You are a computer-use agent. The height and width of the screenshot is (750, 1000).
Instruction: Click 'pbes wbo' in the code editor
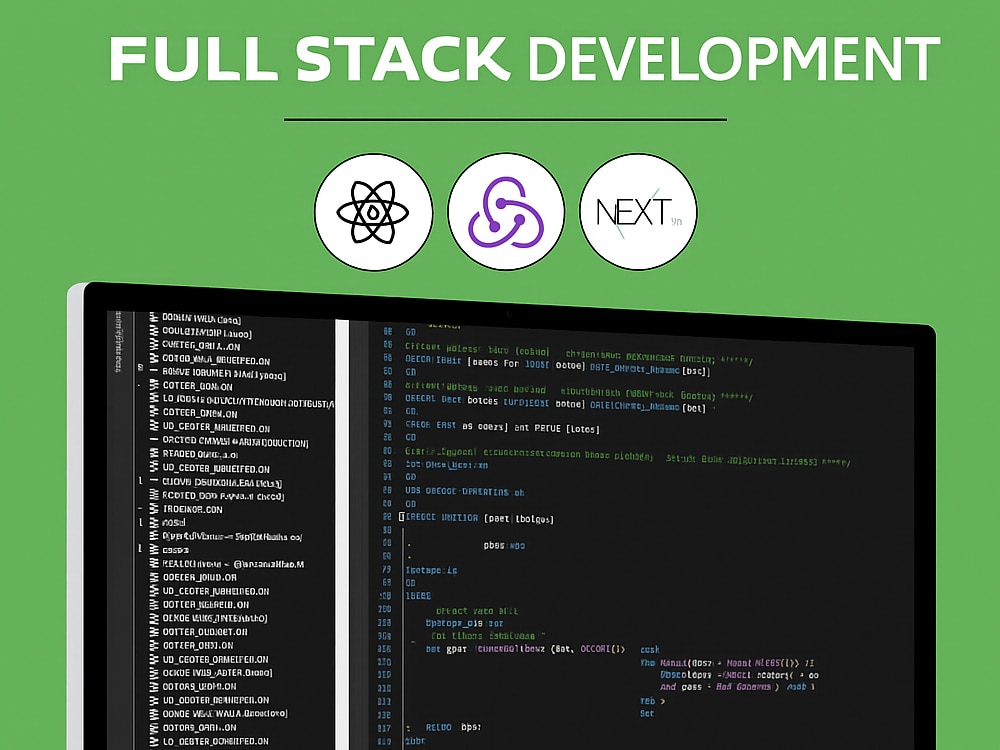(x=504, y=545)
